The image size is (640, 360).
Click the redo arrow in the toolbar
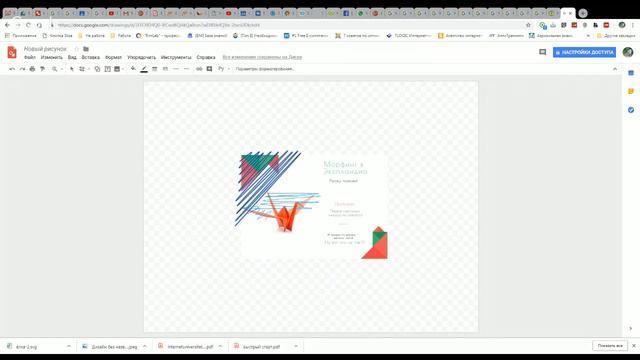pyautogui.click(x=22, y=69)
